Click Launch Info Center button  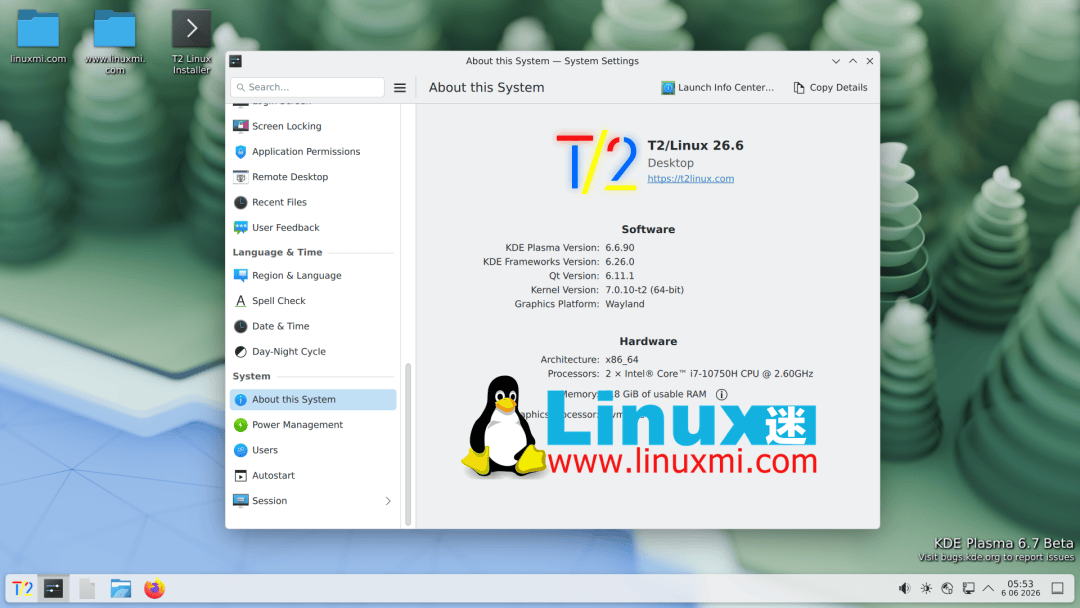(718, 87)
